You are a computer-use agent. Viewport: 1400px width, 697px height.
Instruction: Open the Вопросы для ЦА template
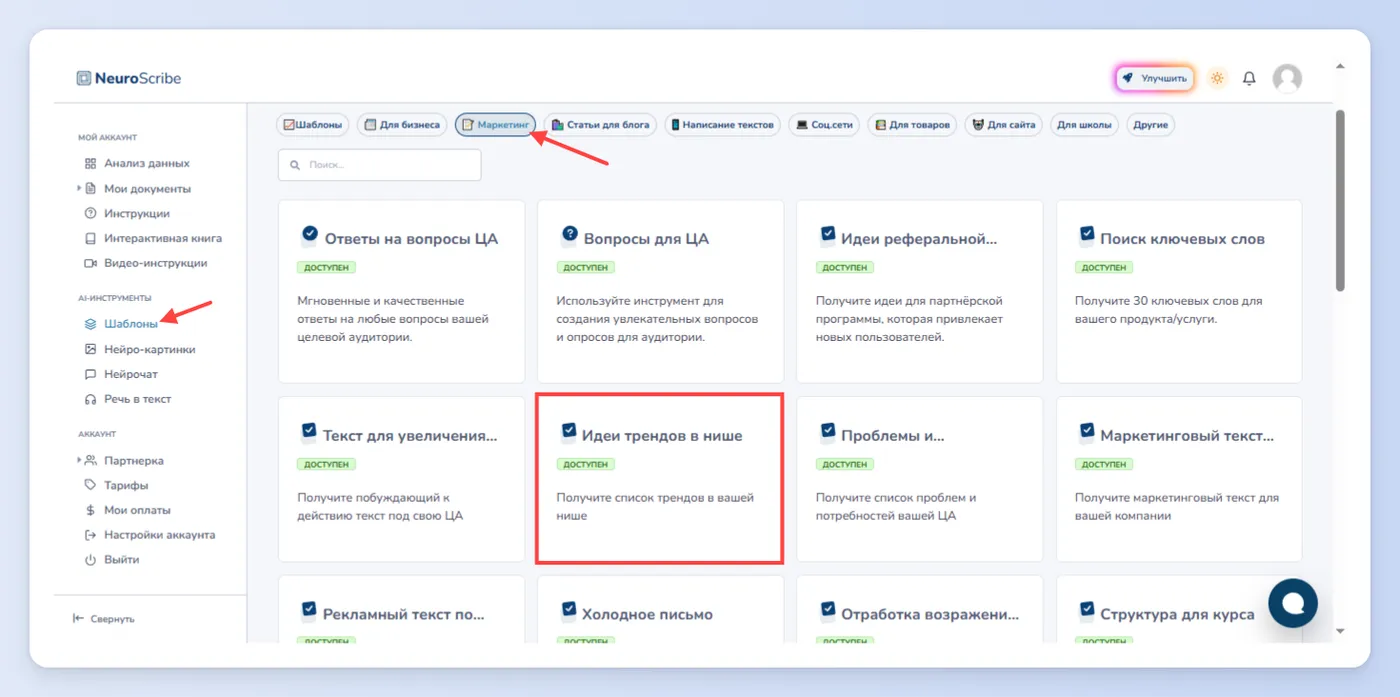pos(660,291)
